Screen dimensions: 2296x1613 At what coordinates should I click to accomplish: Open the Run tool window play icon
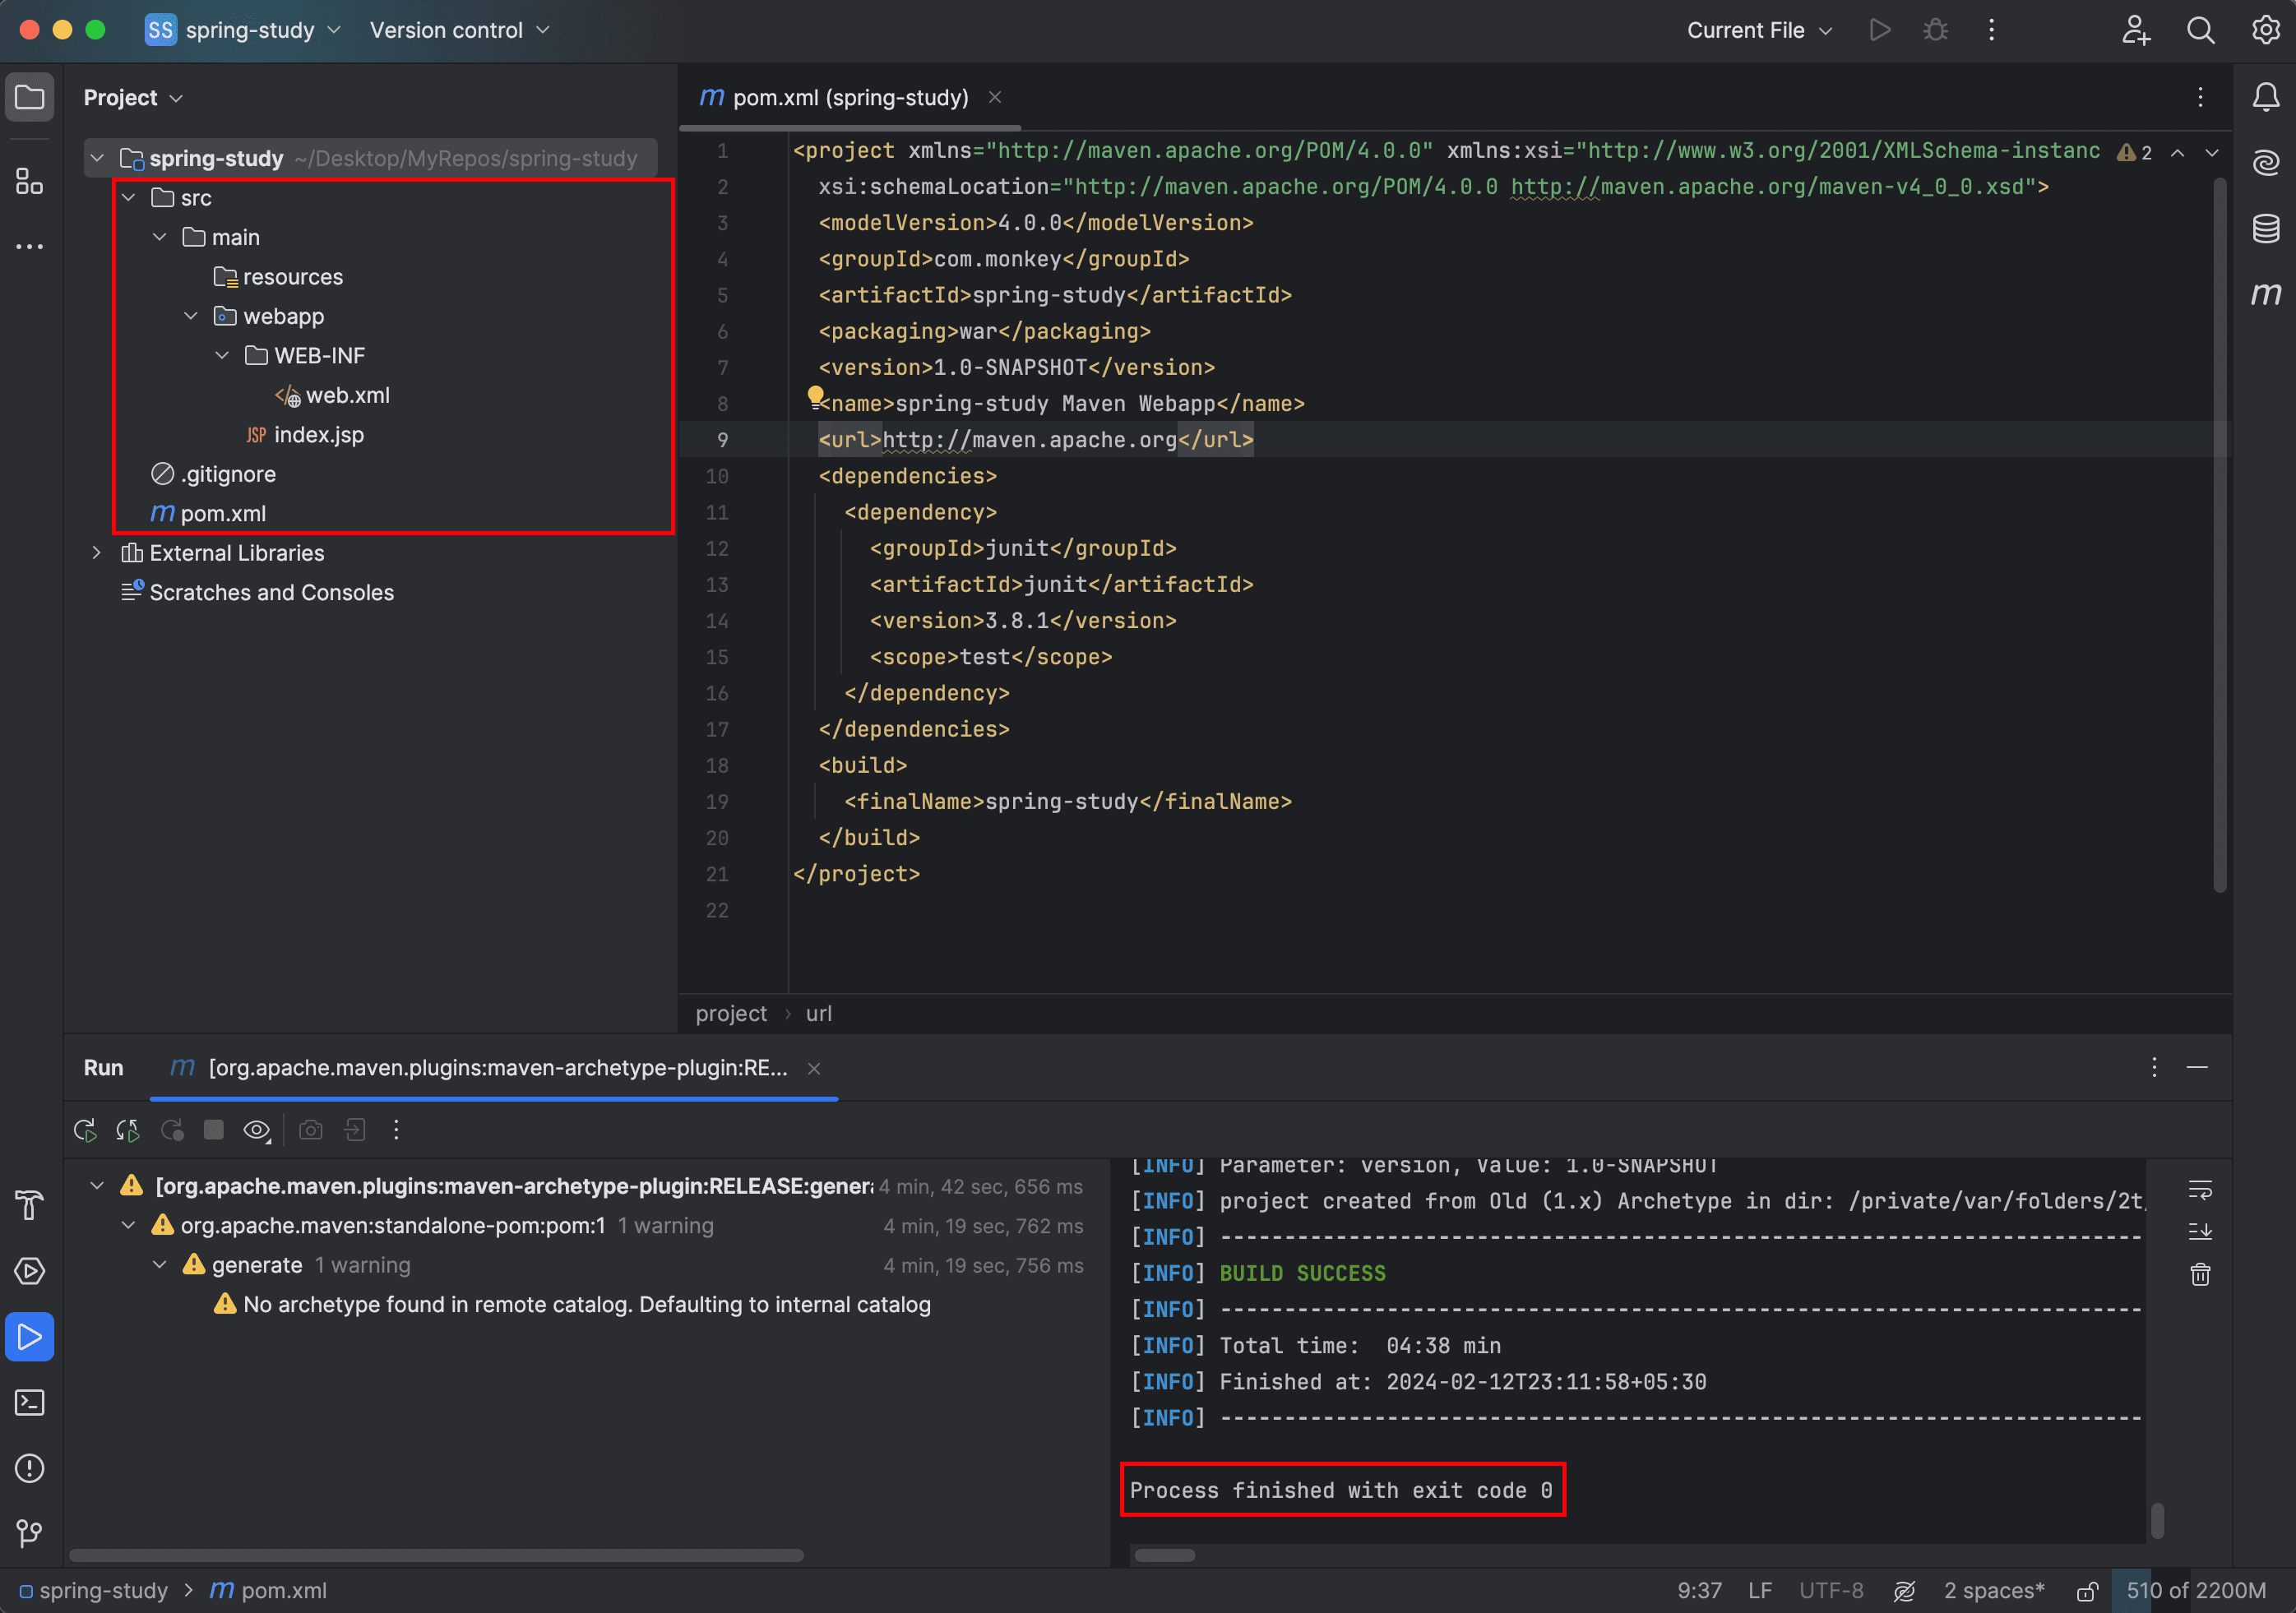pyautogui.click(x=30, y=1337)
